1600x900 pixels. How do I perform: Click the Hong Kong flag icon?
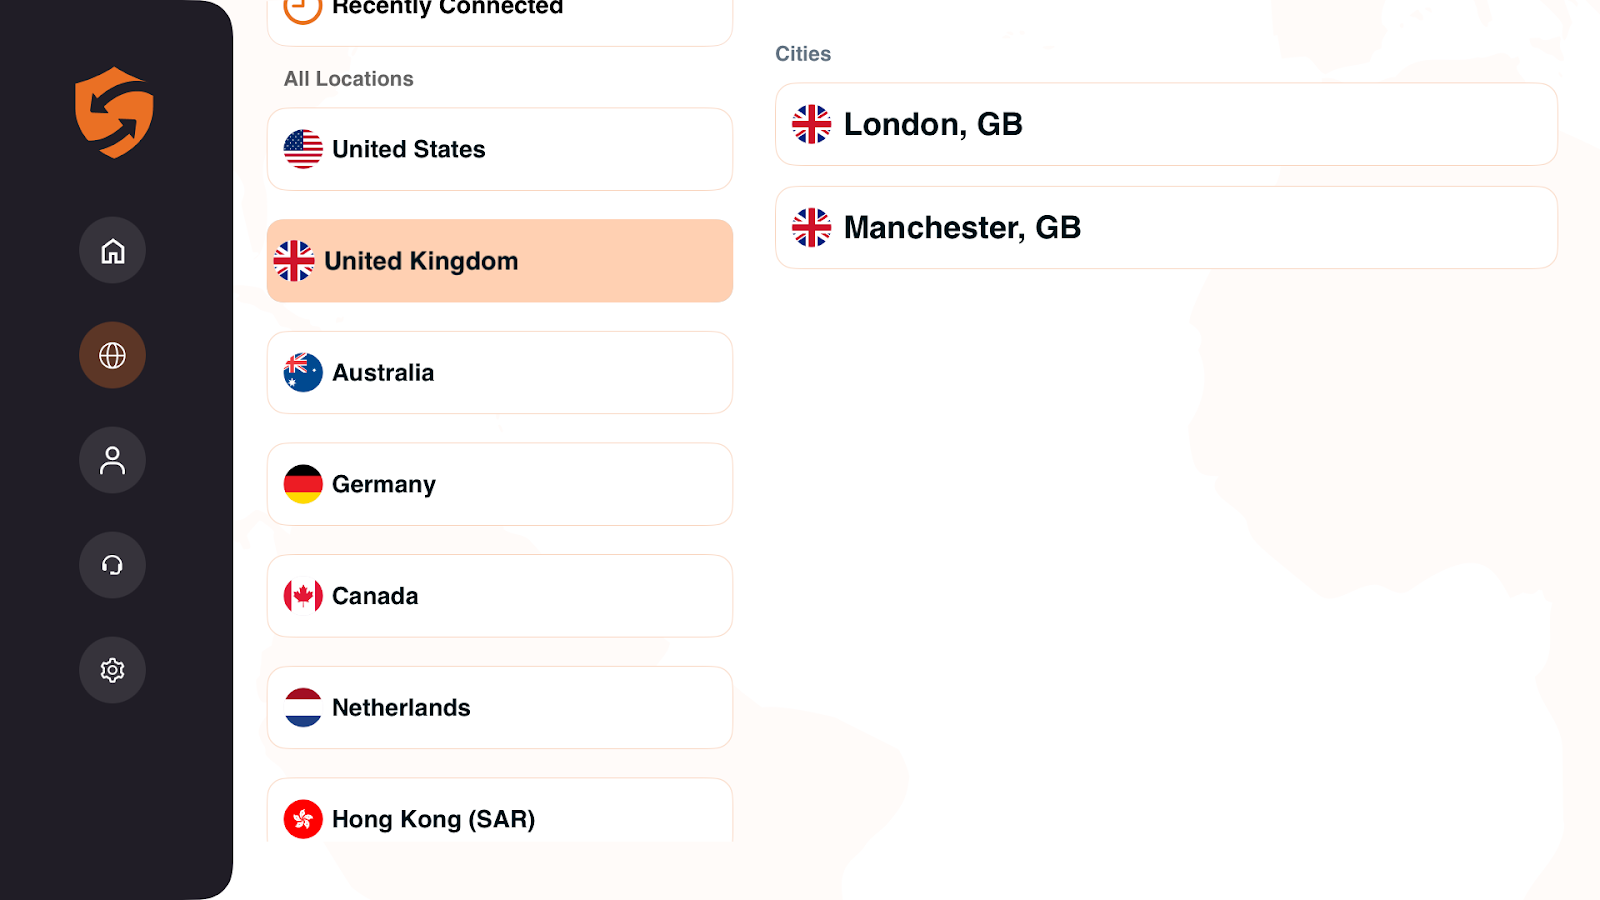[303, 819]
